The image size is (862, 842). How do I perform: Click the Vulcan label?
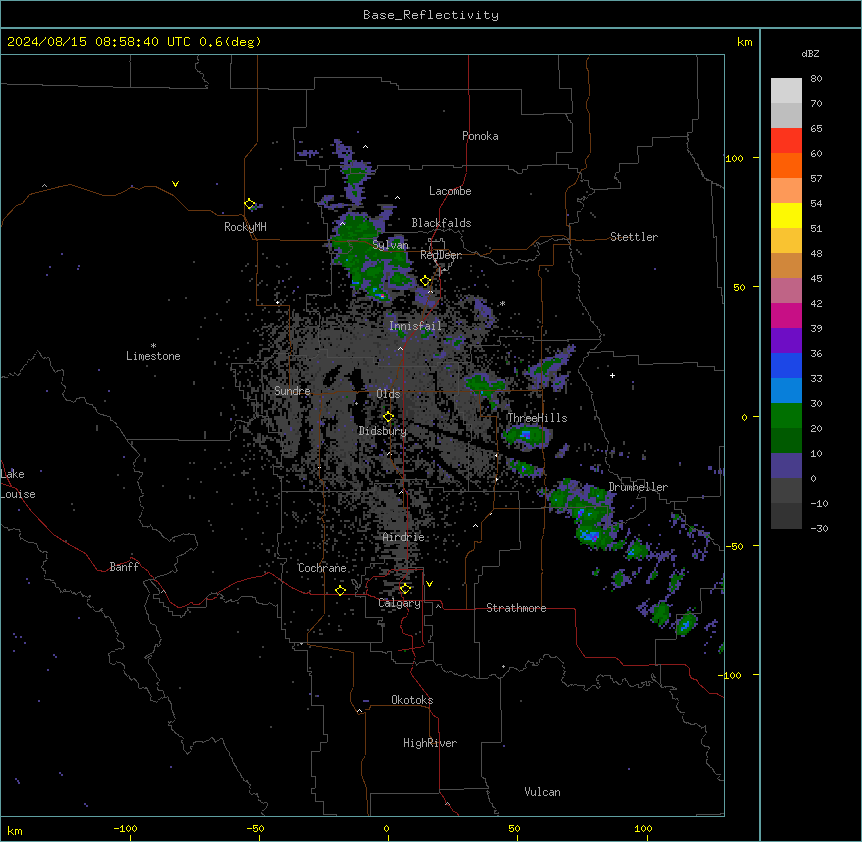tap(543, 792)
